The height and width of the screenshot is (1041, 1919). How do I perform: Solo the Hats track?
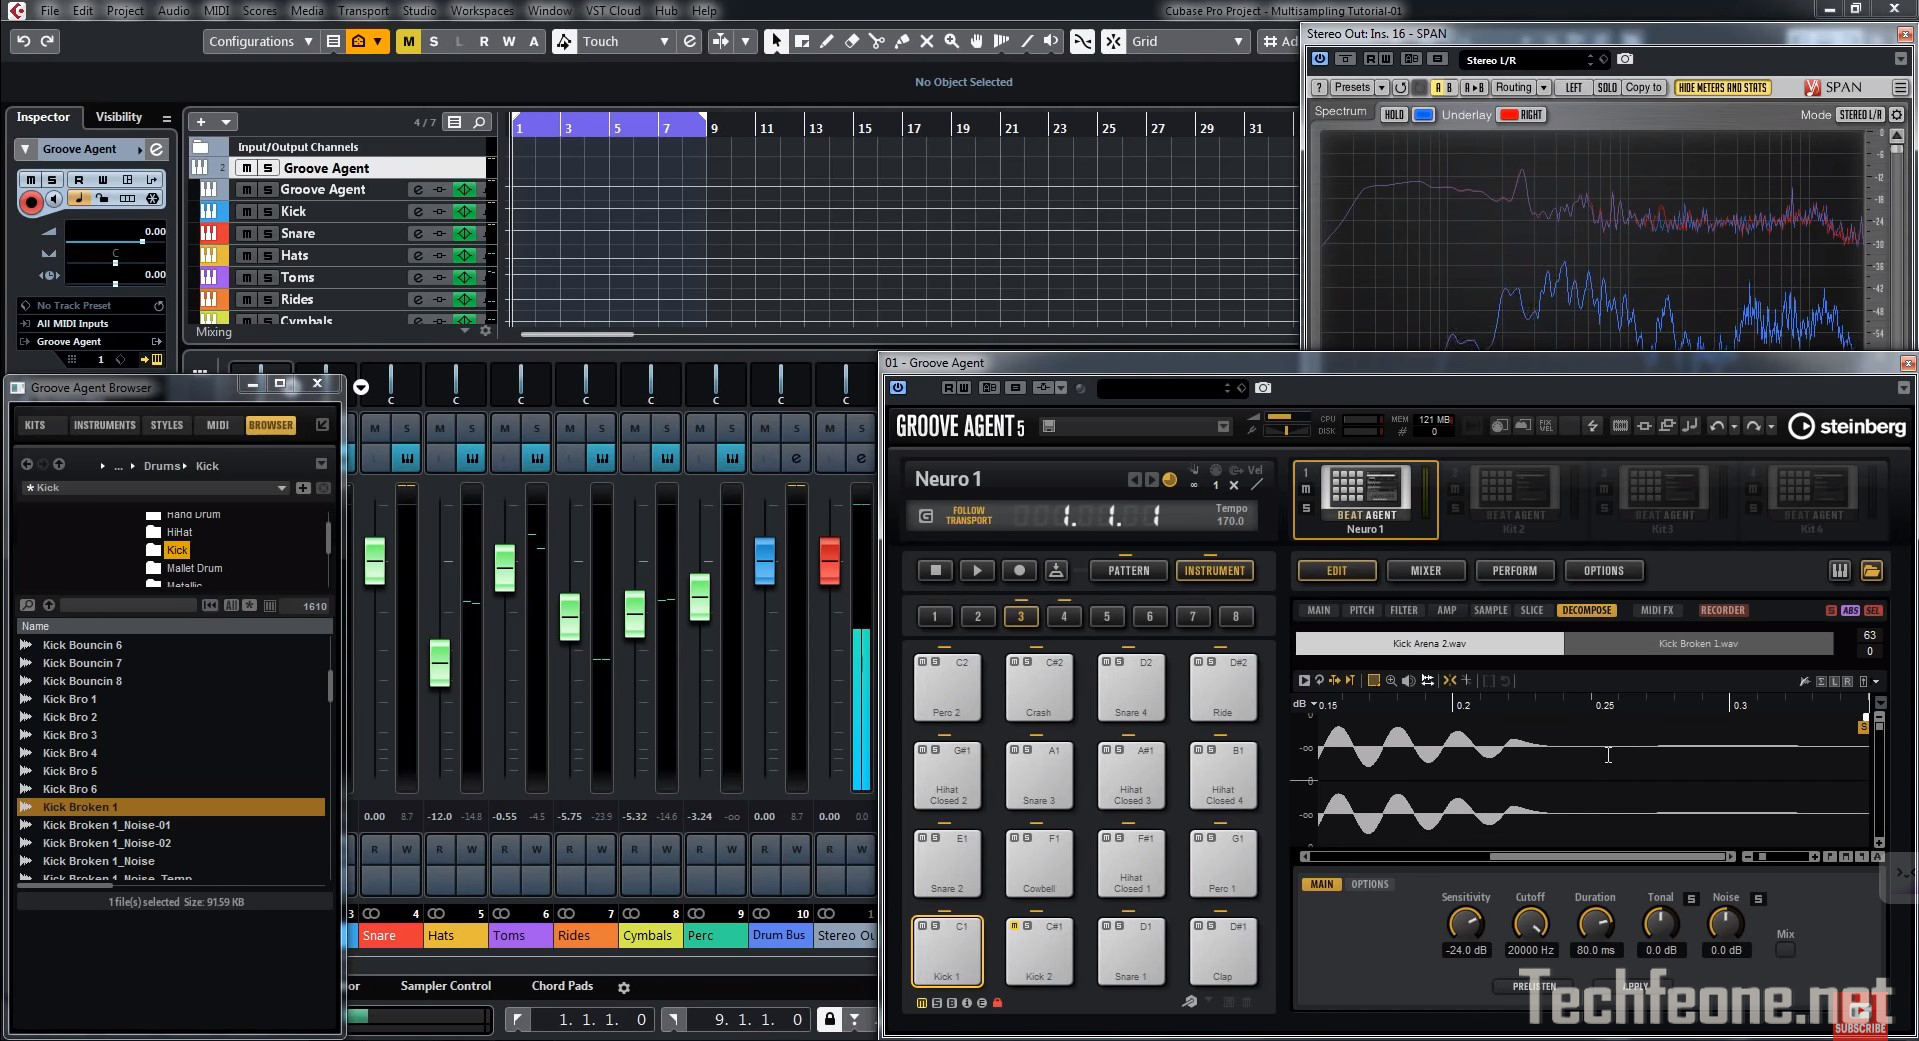coord(268,256)
